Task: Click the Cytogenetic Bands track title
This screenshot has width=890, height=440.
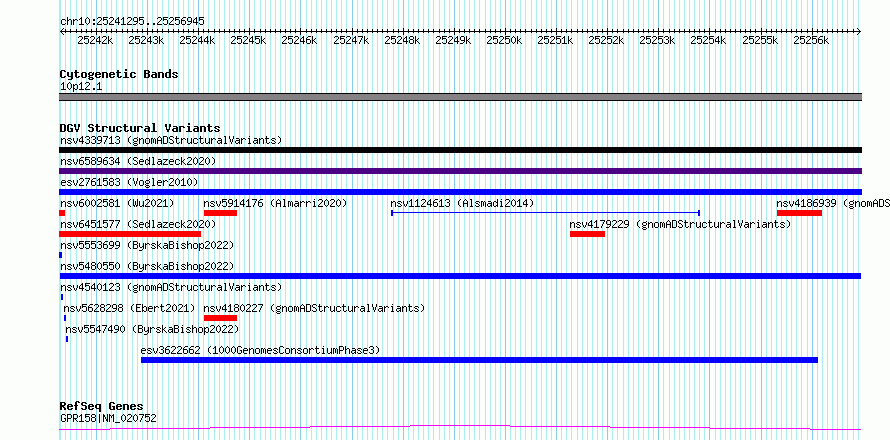Action: [x=119, y=74]
